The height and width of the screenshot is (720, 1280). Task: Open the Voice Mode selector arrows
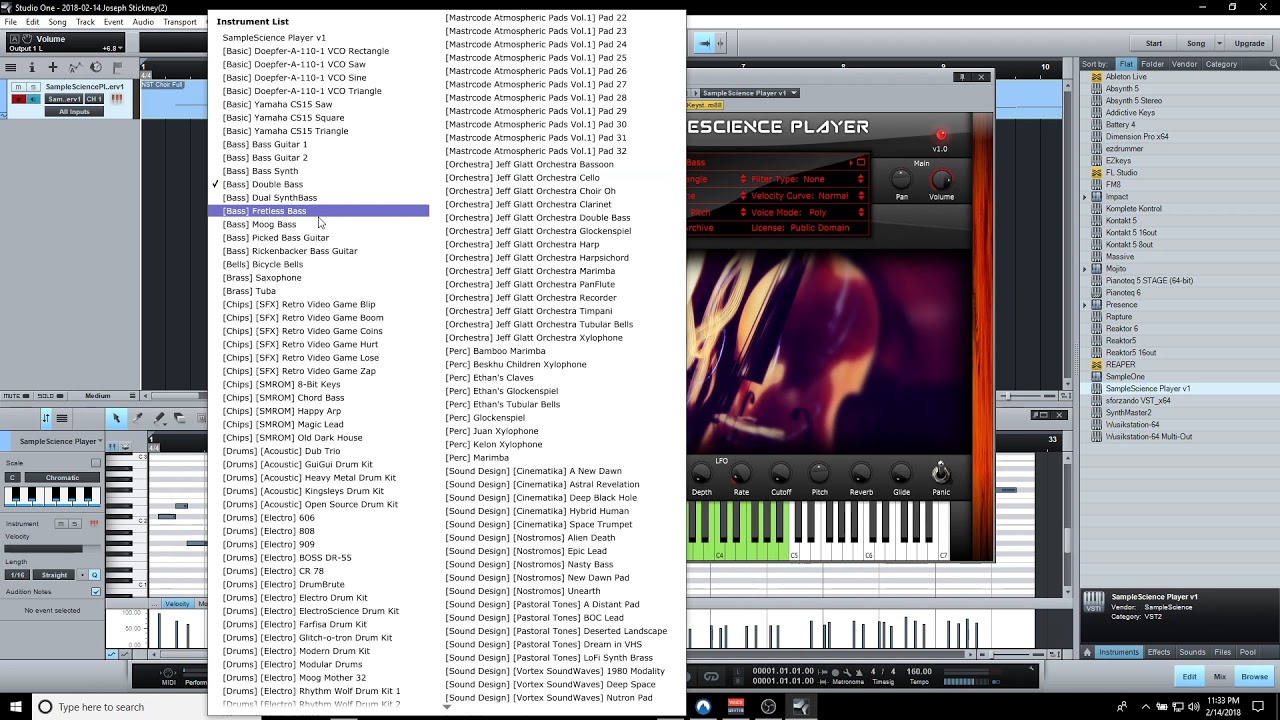click(861, 212)
